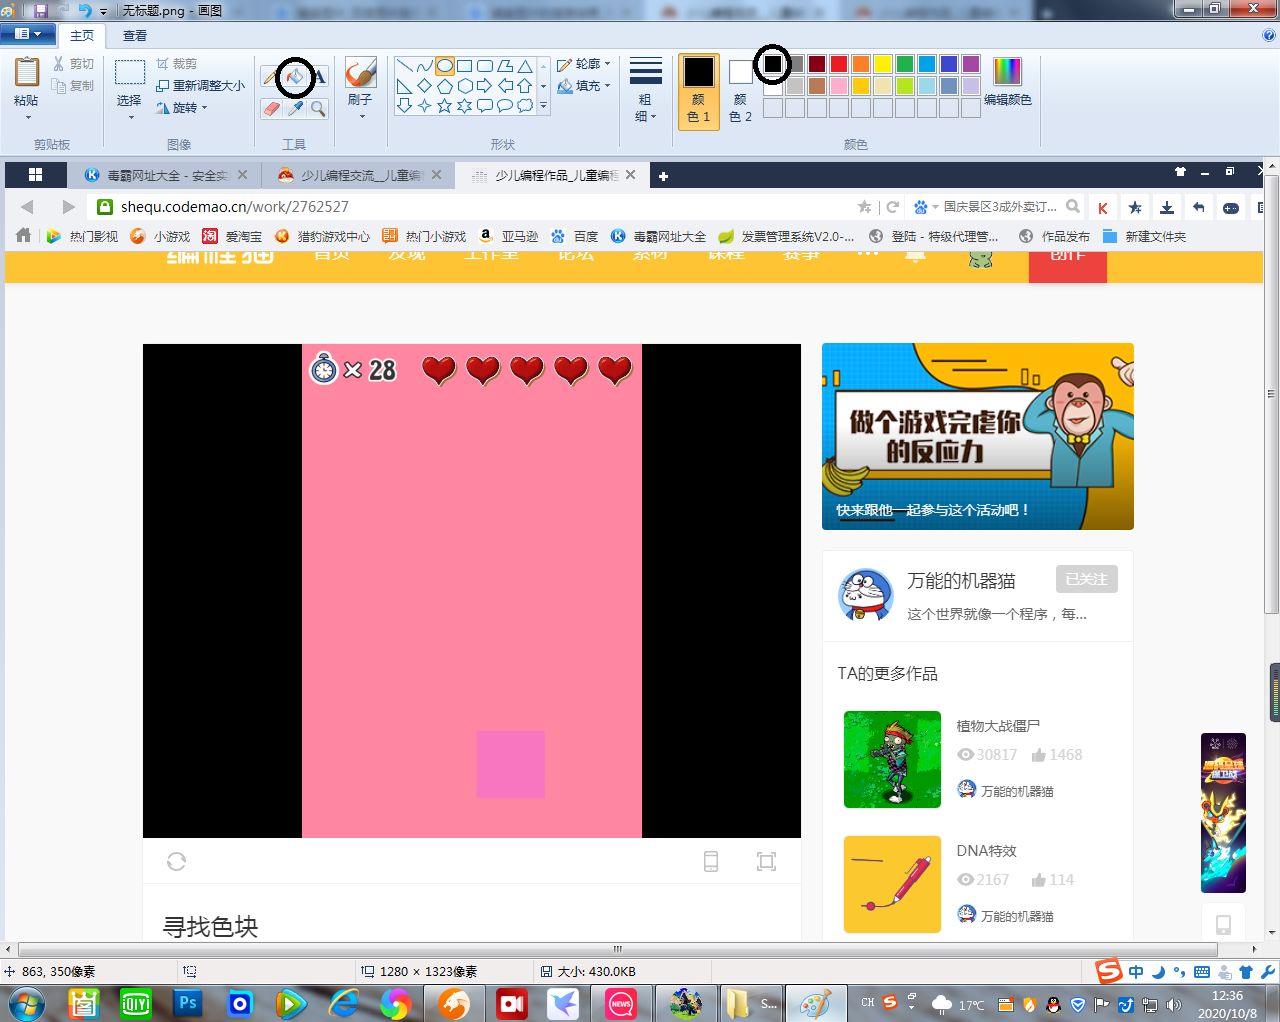Choose the oval shape in shapes gallery
The width and height of the screenshot is (1280, 1022).
(x=445, y=66)
